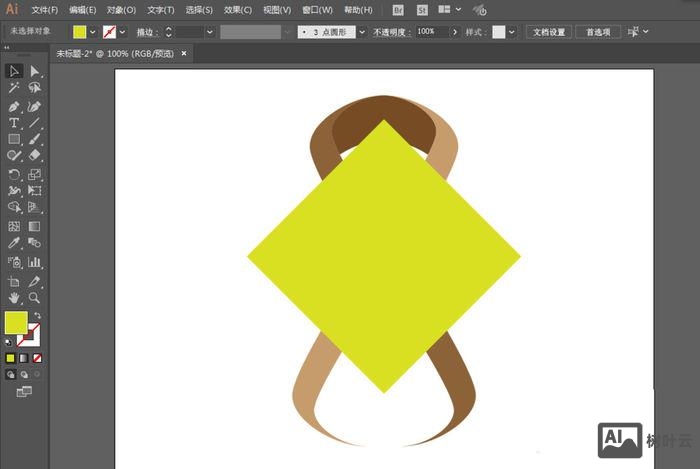Click the 首选项 button
Image resolution: width=700 pixels, height=469 pixels.
(x=597, y=32)
